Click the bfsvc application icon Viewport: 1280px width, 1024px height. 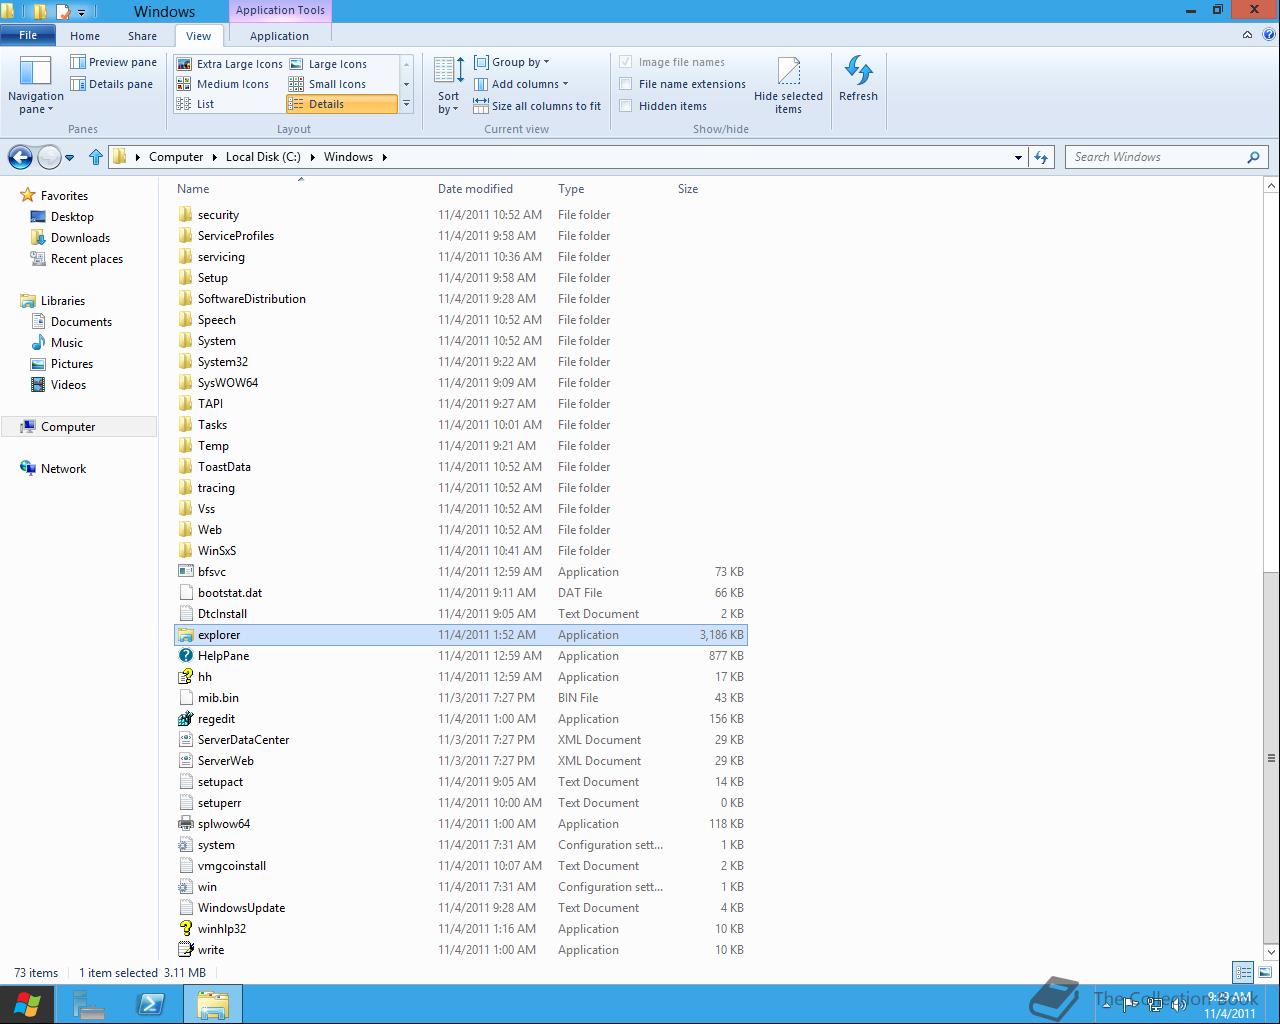coord(185,572)
